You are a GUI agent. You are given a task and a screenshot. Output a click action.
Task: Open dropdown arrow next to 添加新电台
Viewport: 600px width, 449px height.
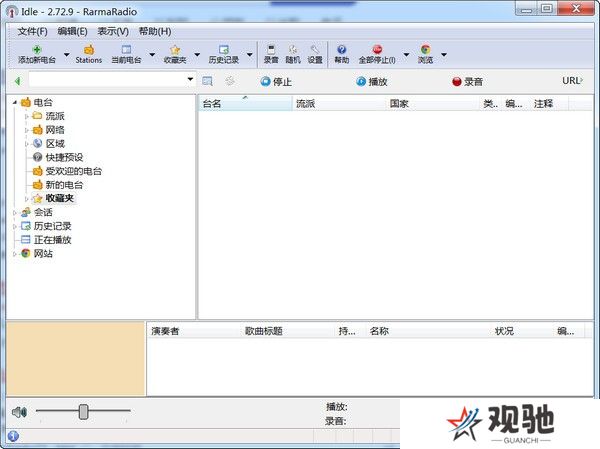(67, 55)
